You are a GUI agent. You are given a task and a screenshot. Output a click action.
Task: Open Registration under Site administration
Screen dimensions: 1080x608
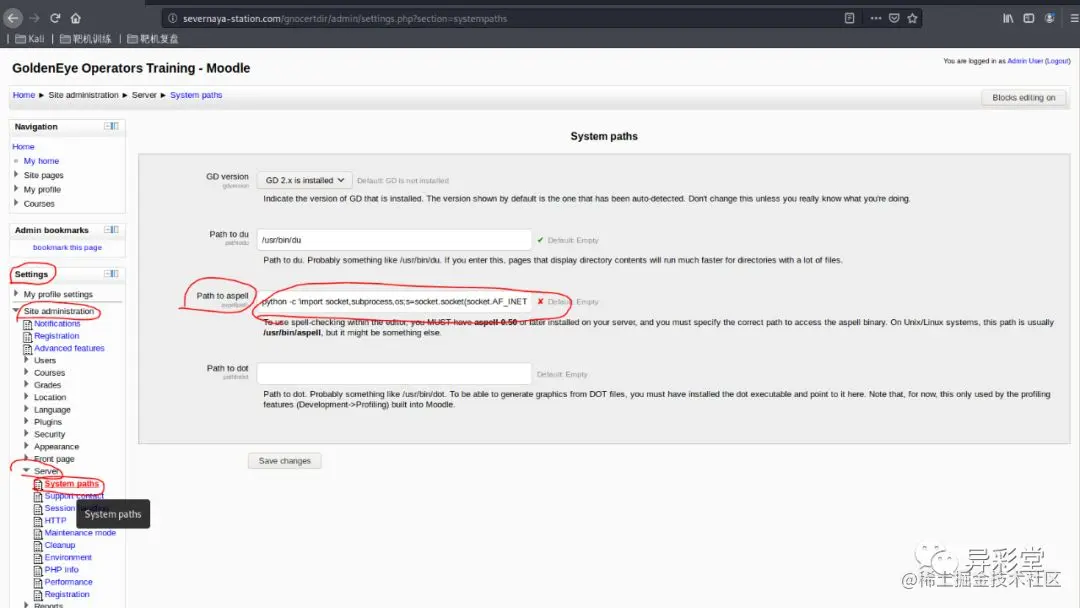coord(56,336)
